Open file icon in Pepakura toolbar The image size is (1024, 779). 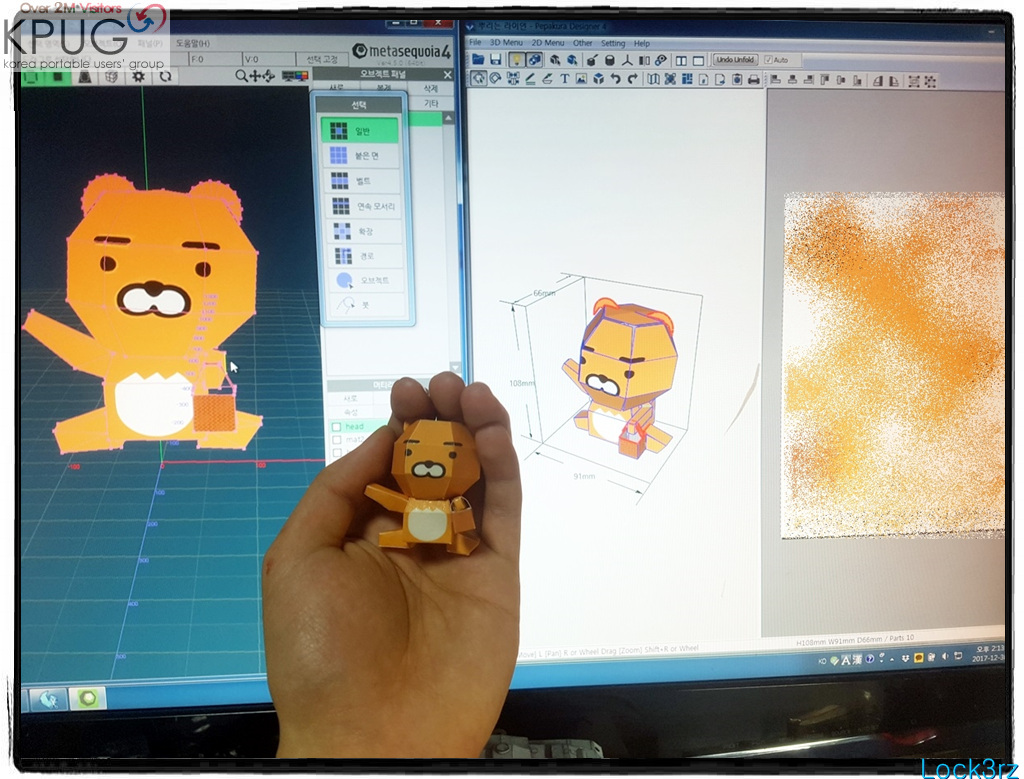[478, 59]
